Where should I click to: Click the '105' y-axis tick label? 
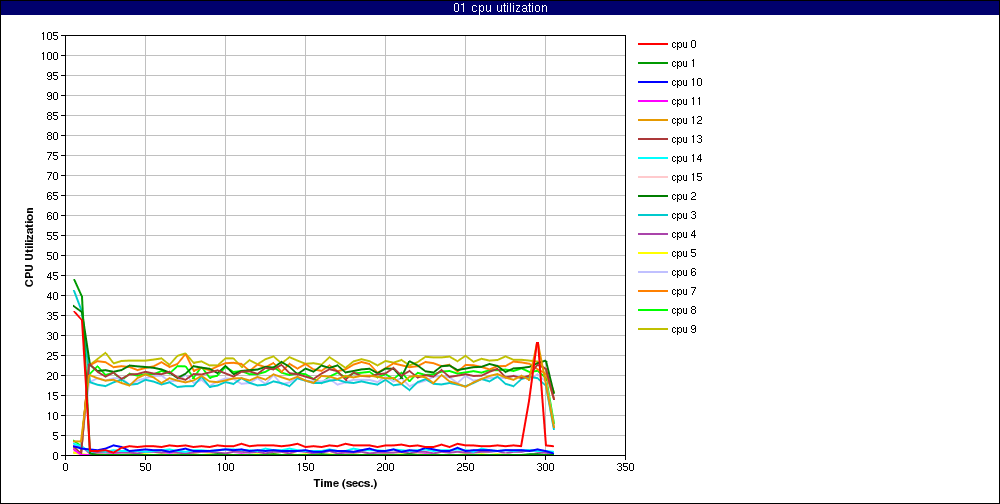(x=52, y=36)
